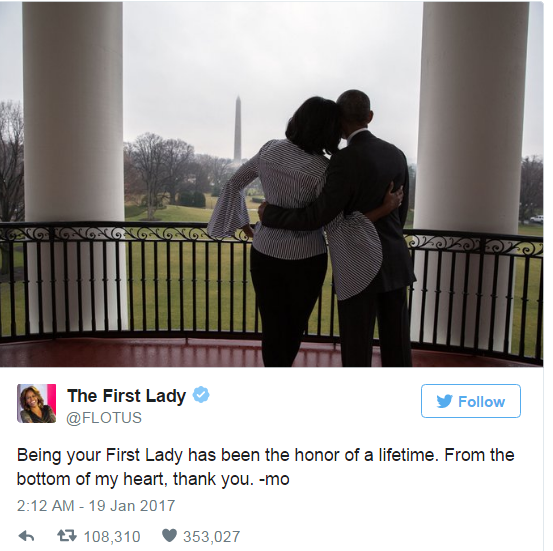The height and width of the screenshot is (551, 553).
Task: Retweet using the retweet arrows icon
Action: click(x=67, y=536)
